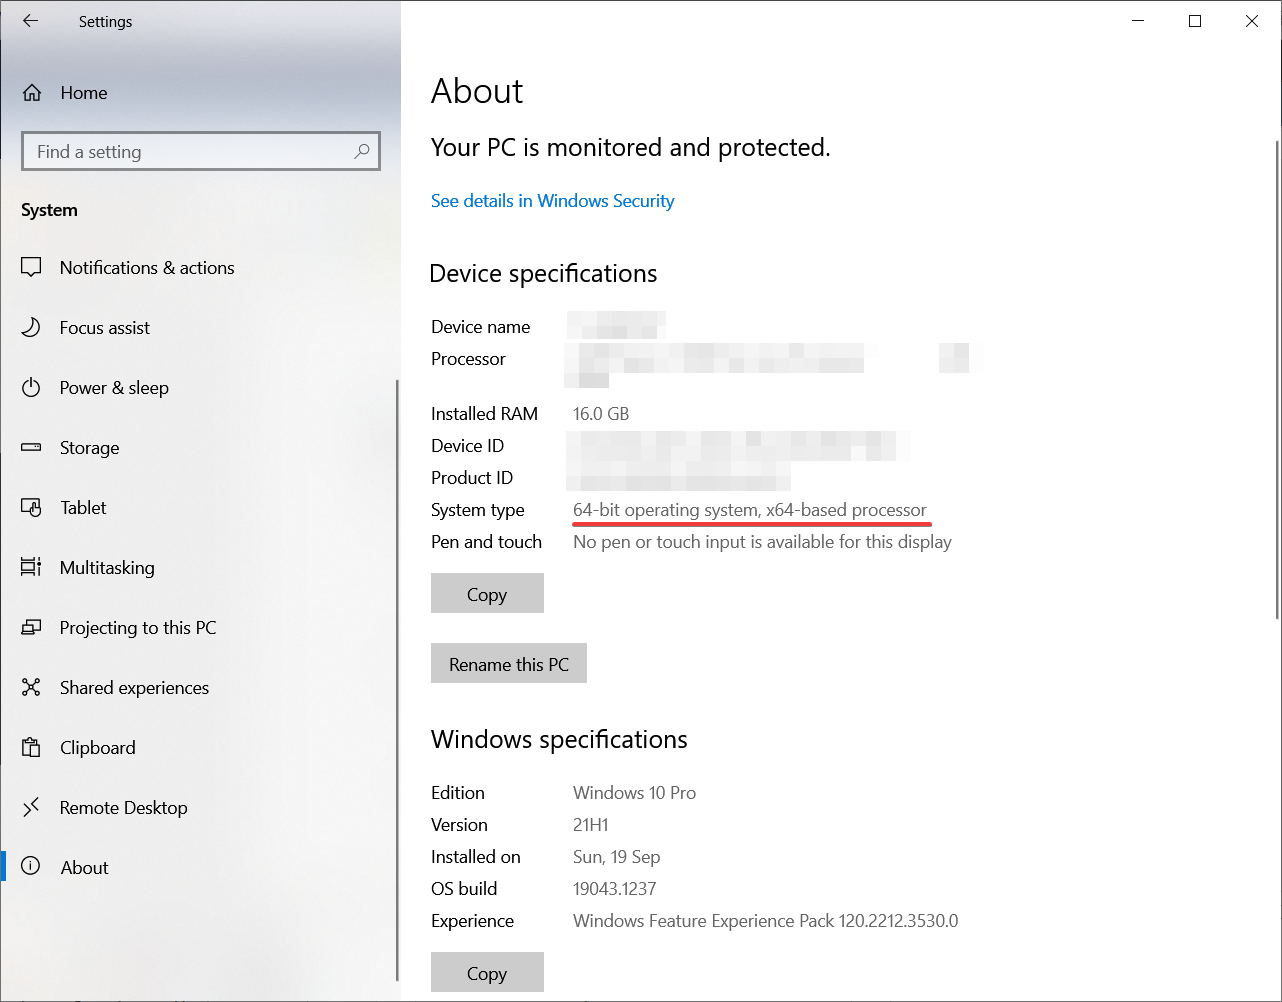Open Remote Desktop settings
Viewport: 1282px width, 1002px height.
click(x=123, y=808)
